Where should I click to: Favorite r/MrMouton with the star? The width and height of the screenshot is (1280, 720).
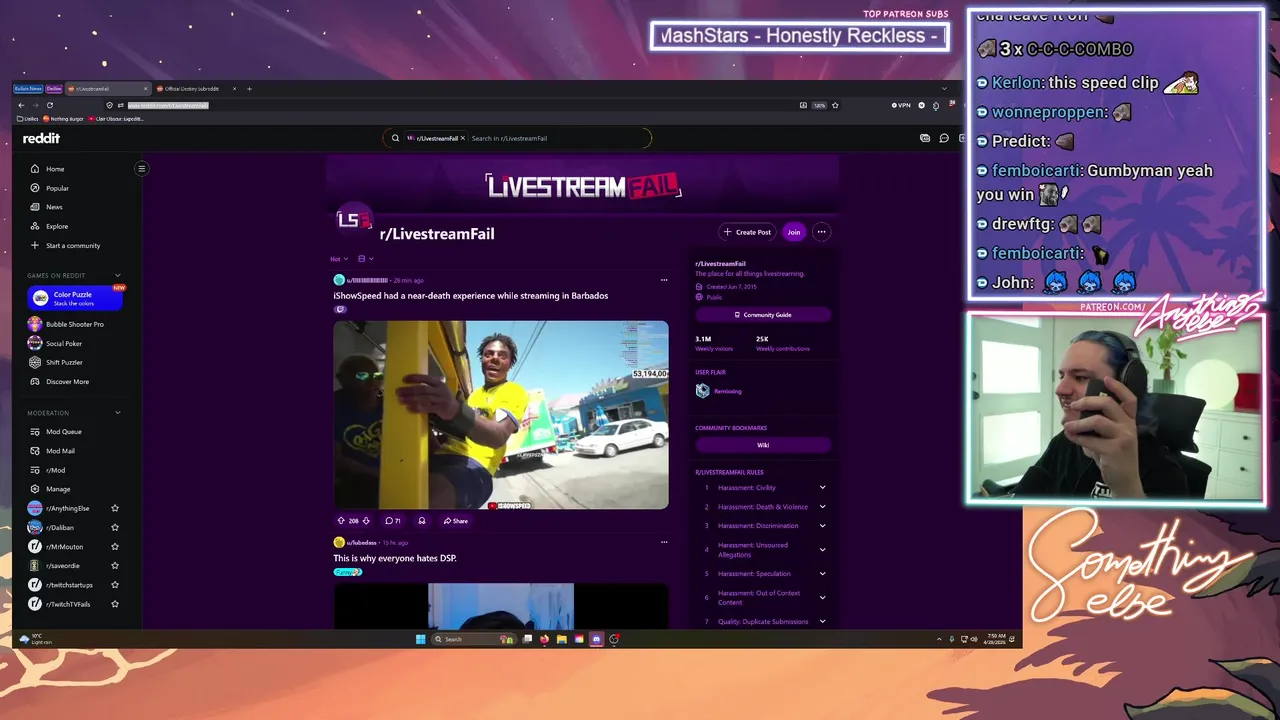coord(115,546)
